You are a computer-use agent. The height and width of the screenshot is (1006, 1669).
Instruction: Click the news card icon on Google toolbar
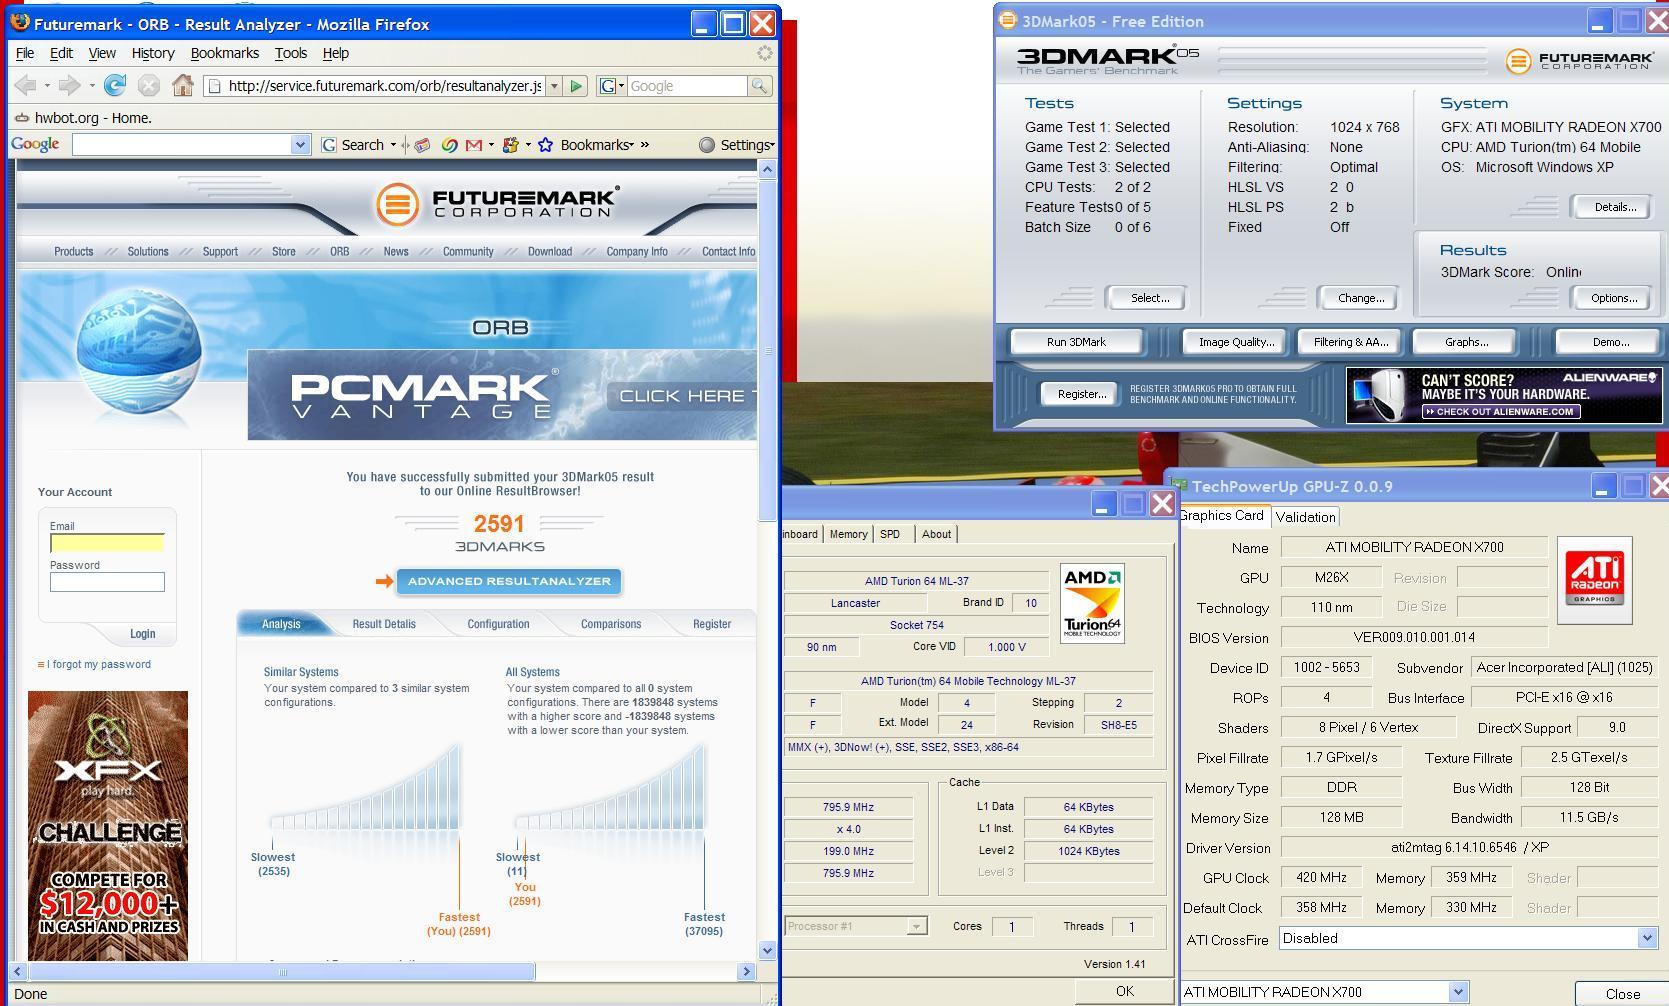point(423,145)
